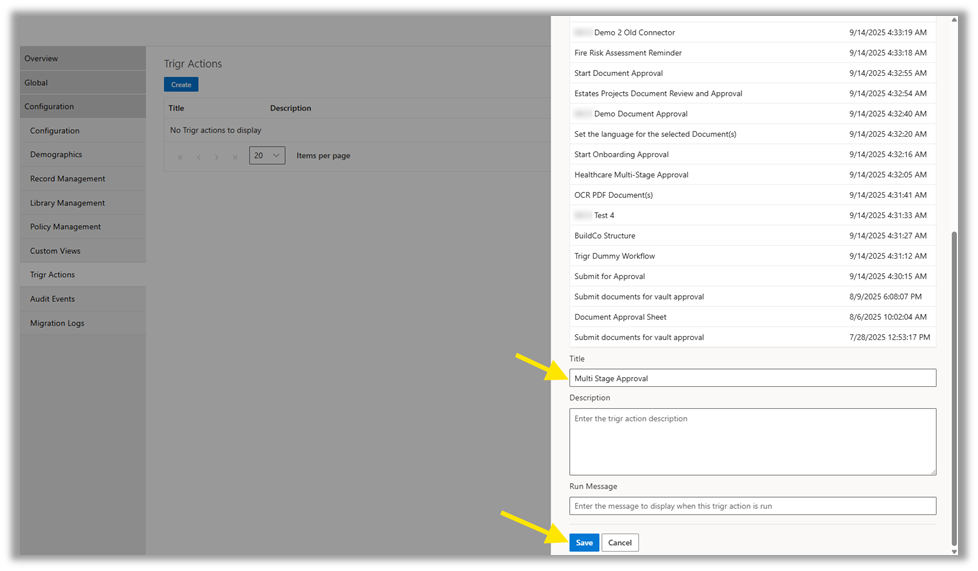Go to previous page in pager
Image resolution: width=978 pixels, height=571 pixels.
point(198,156)
